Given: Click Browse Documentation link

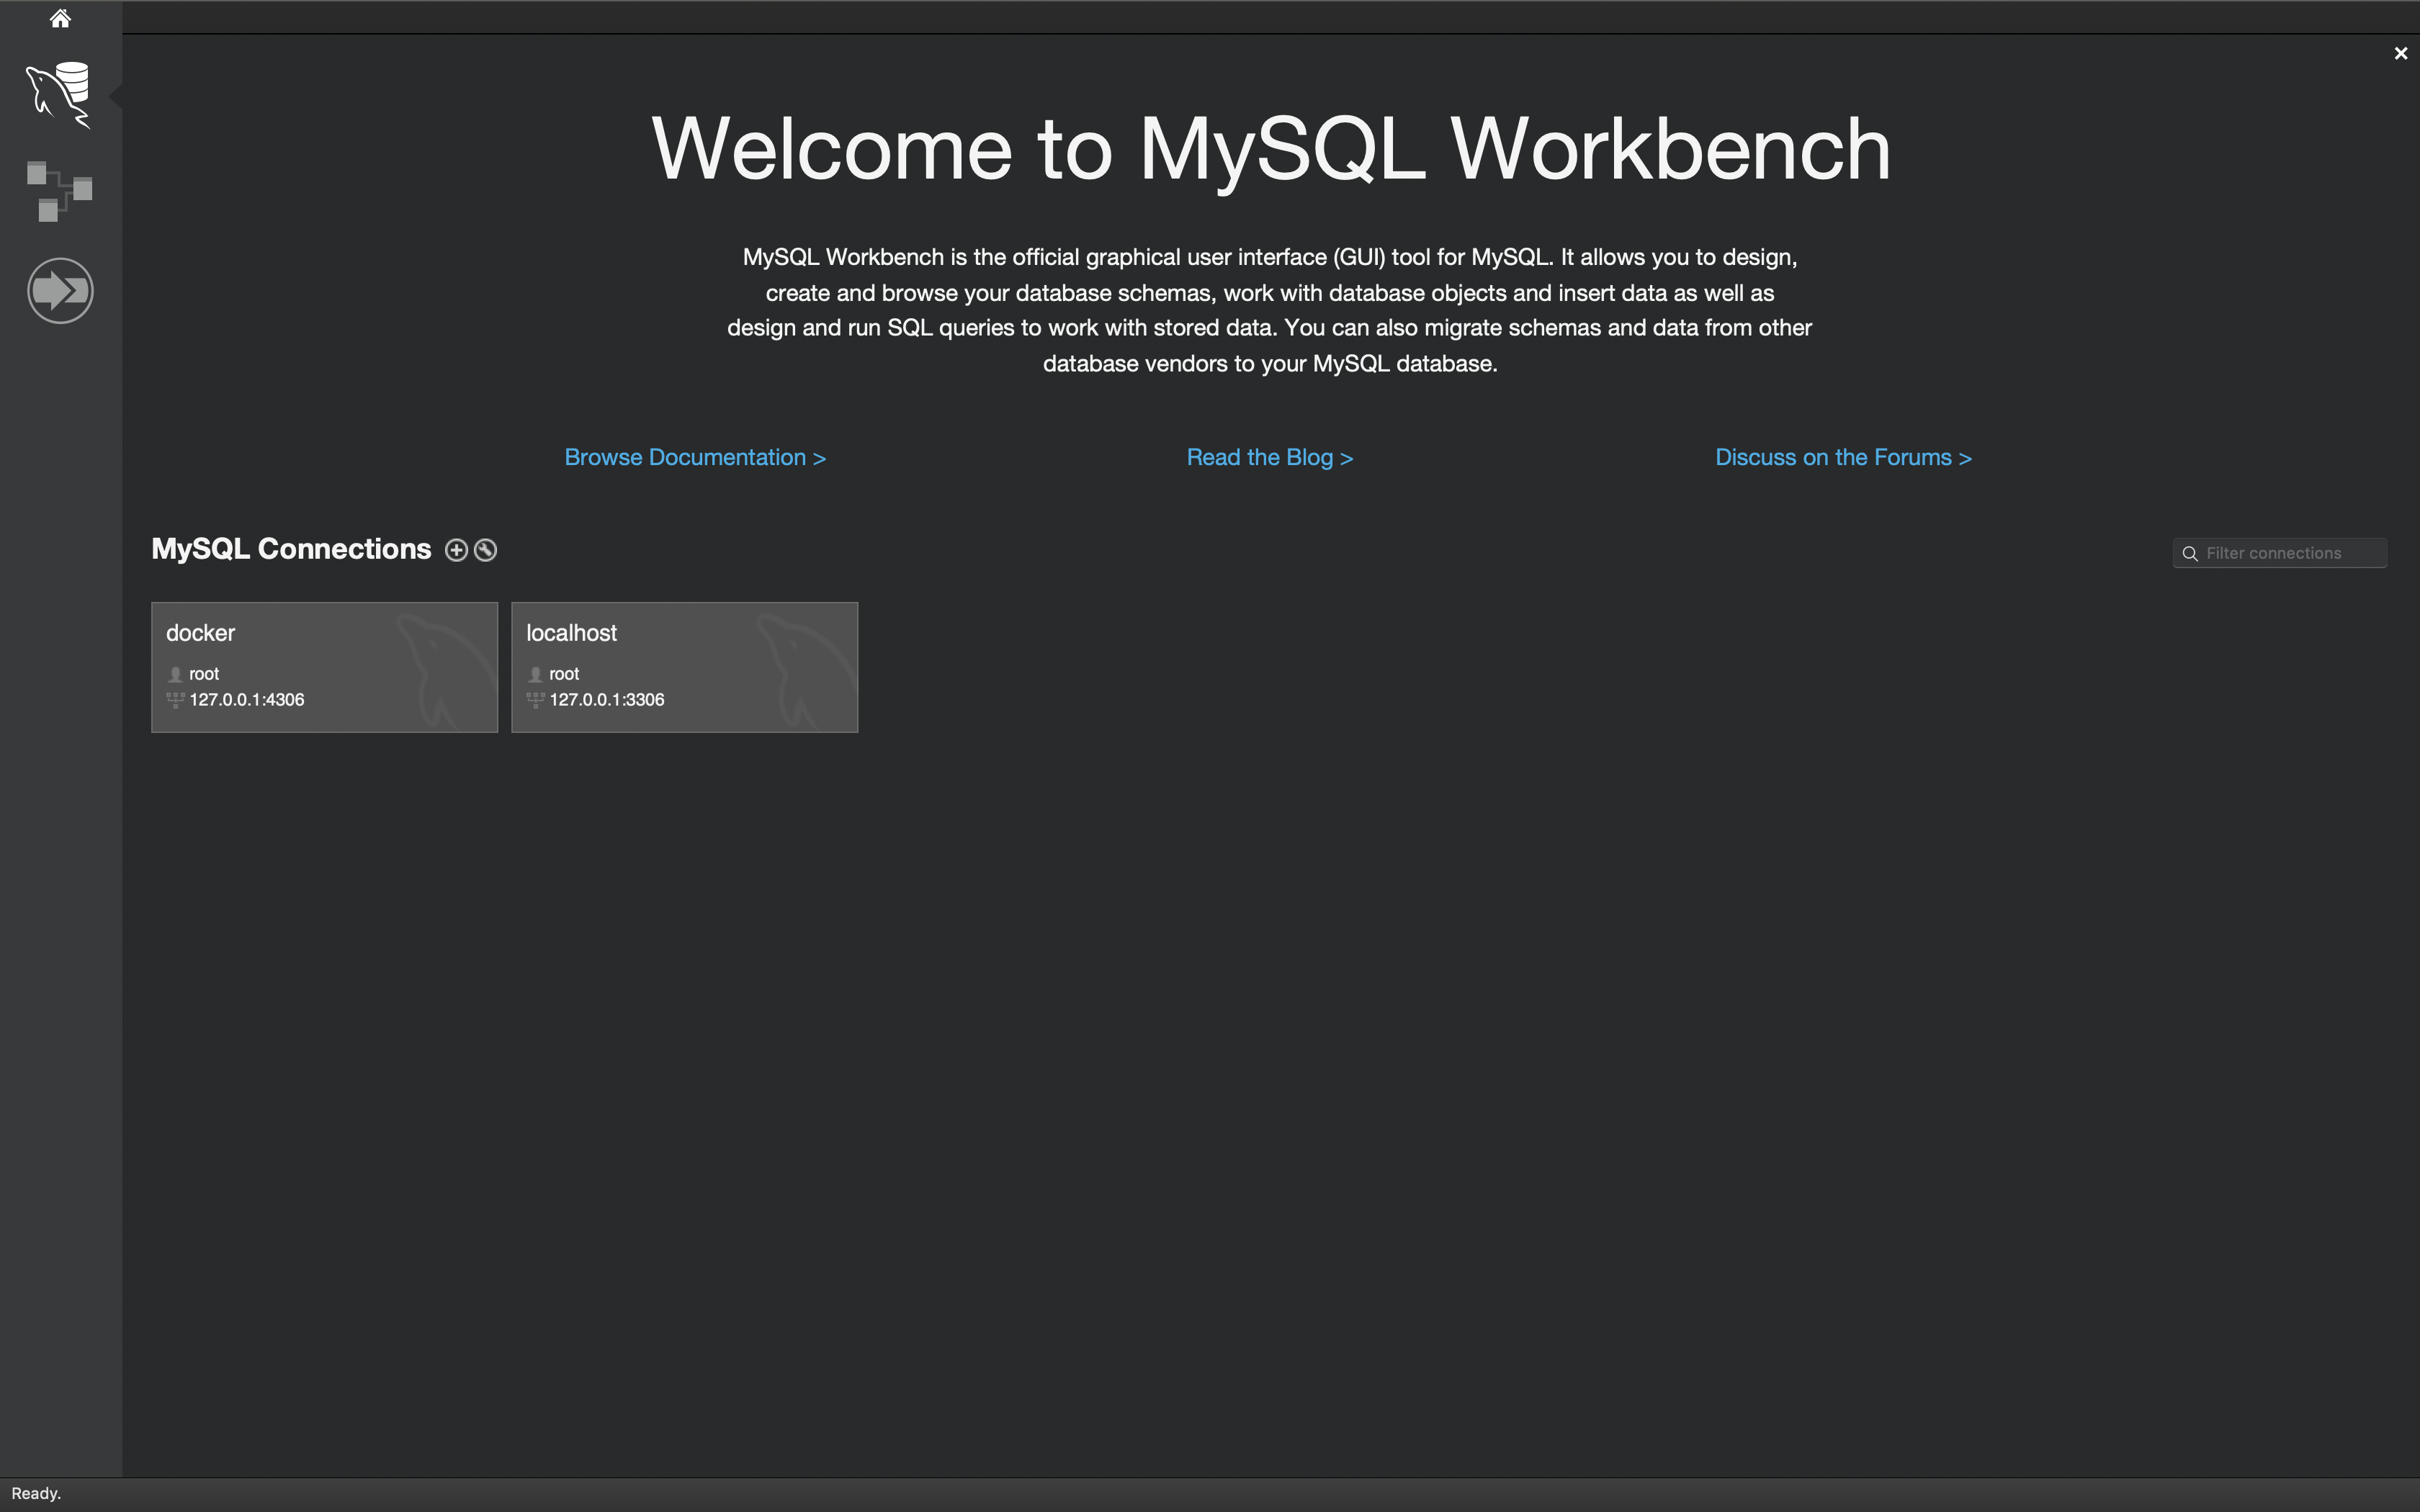Looking at the screenshot, I should click(695, 457).
